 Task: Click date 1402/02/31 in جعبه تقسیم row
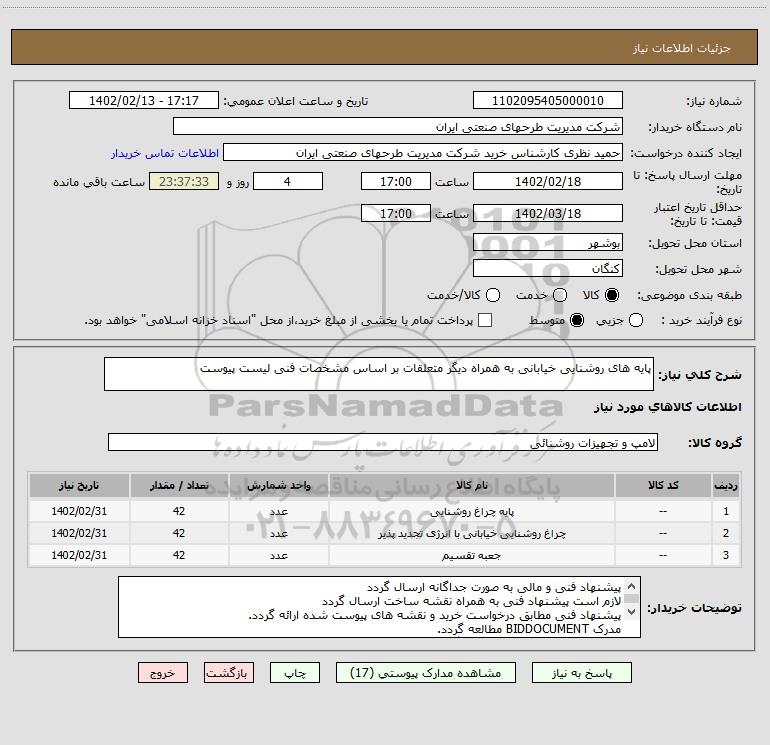(x=79, y=555)
